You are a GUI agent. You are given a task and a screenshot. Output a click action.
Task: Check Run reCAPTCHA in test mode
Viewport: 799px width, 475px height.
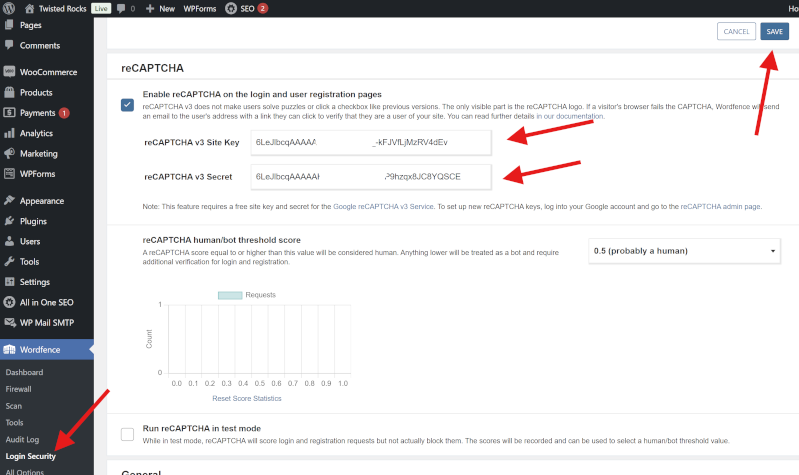click(127, 434)
